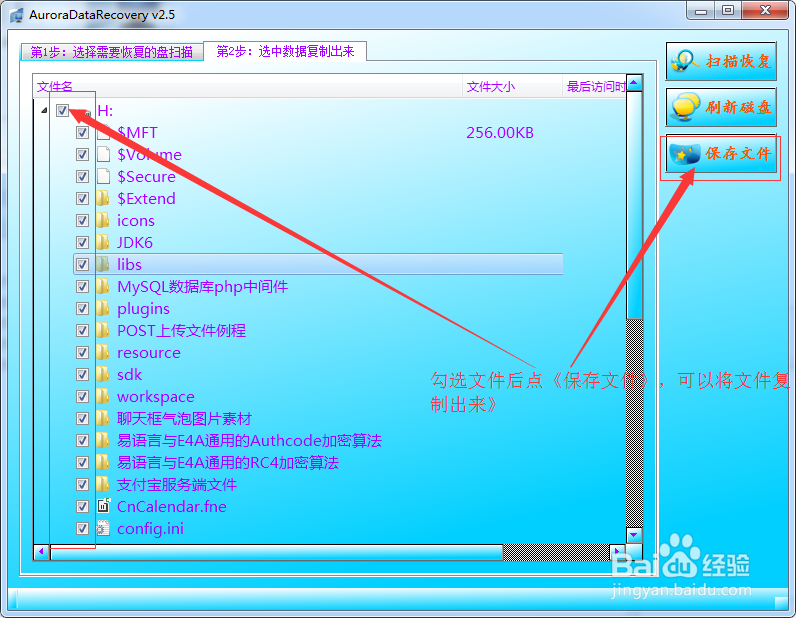Toggle the Authcode加密算法 folder checkbox
This screenshot has height=618, width=796.
pos(82,440)
